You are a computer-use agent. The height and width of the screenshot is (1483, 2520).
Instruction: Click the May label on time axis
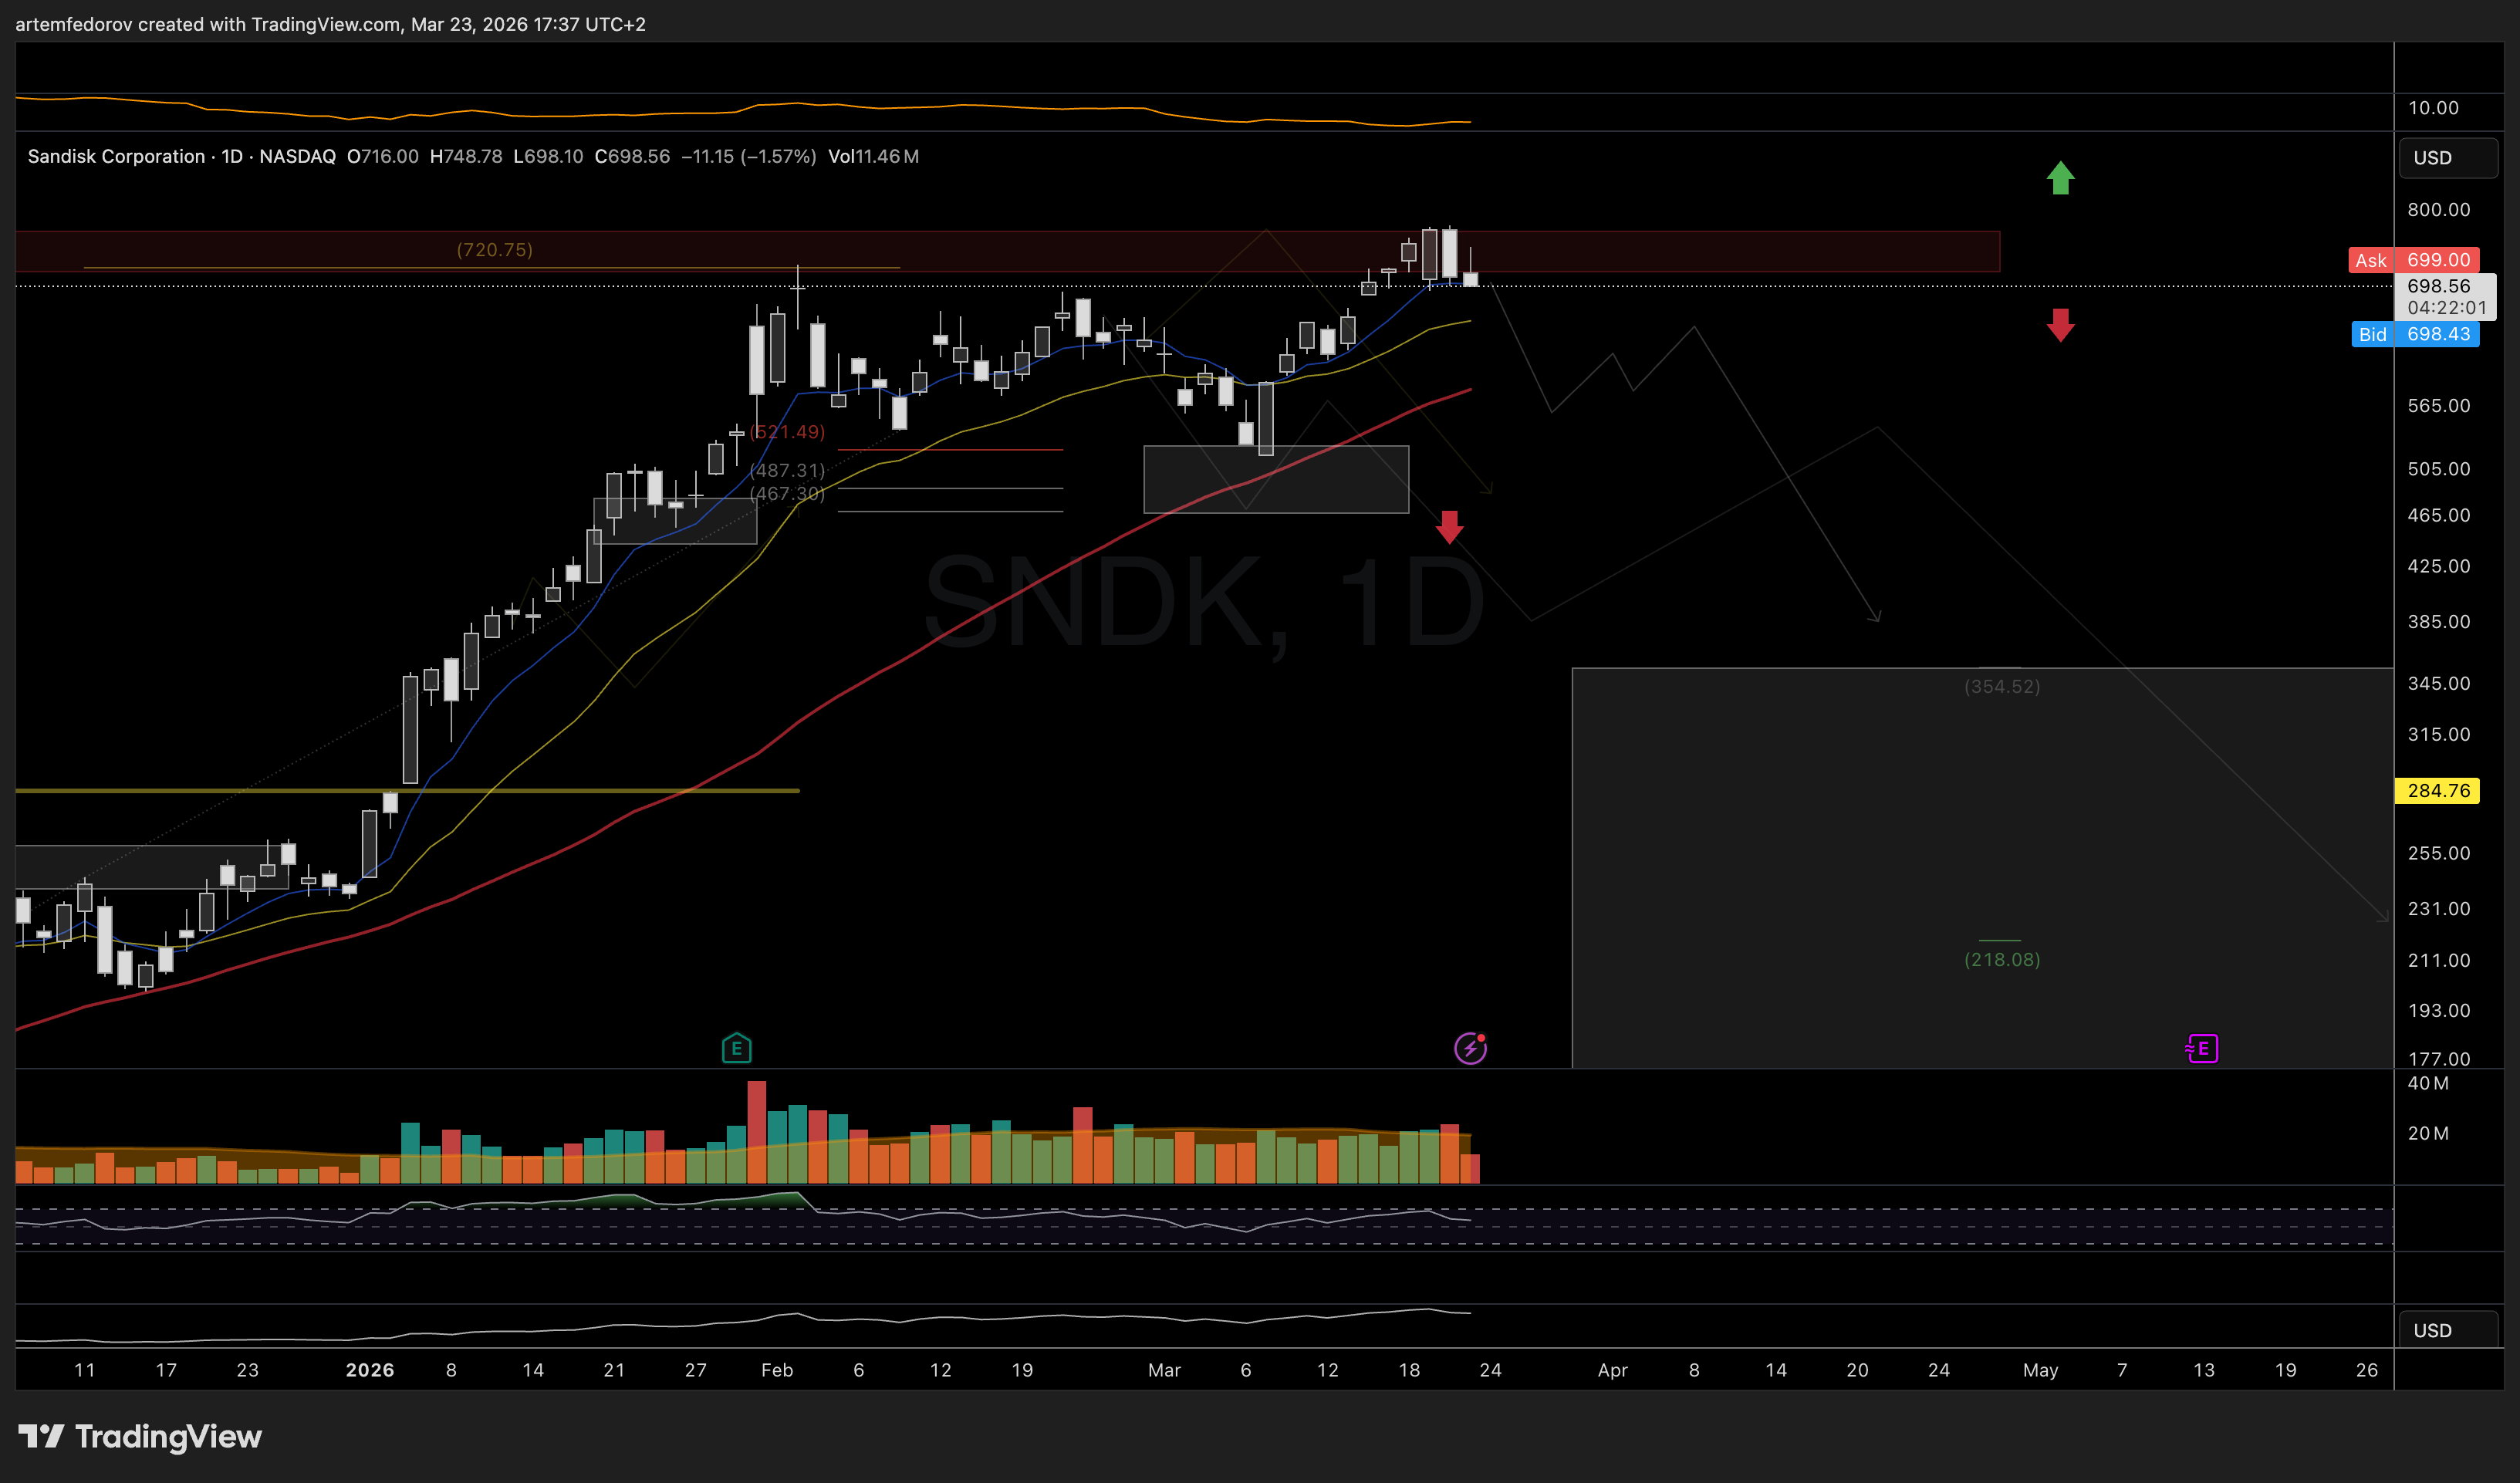pos(2040,1370)
